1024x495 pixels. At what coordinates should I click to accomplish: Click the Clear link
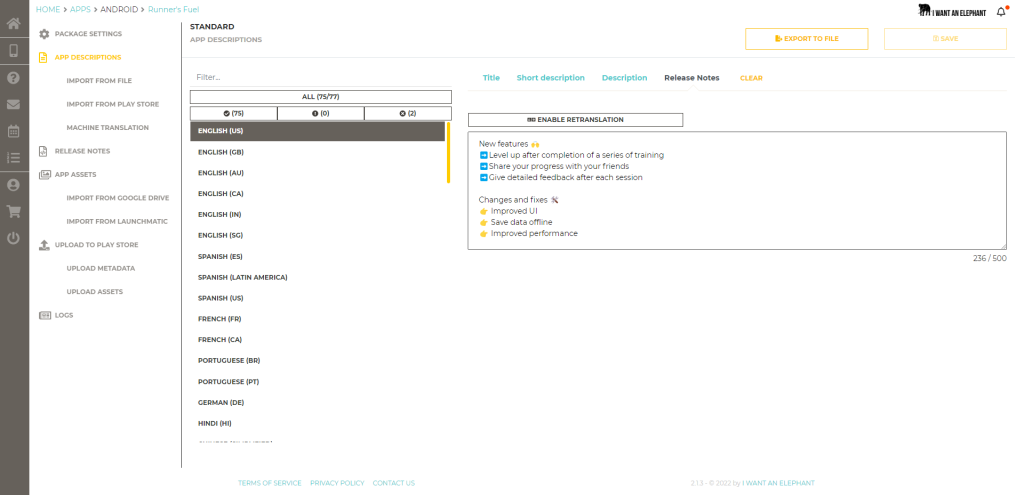(x=751, y=78)
